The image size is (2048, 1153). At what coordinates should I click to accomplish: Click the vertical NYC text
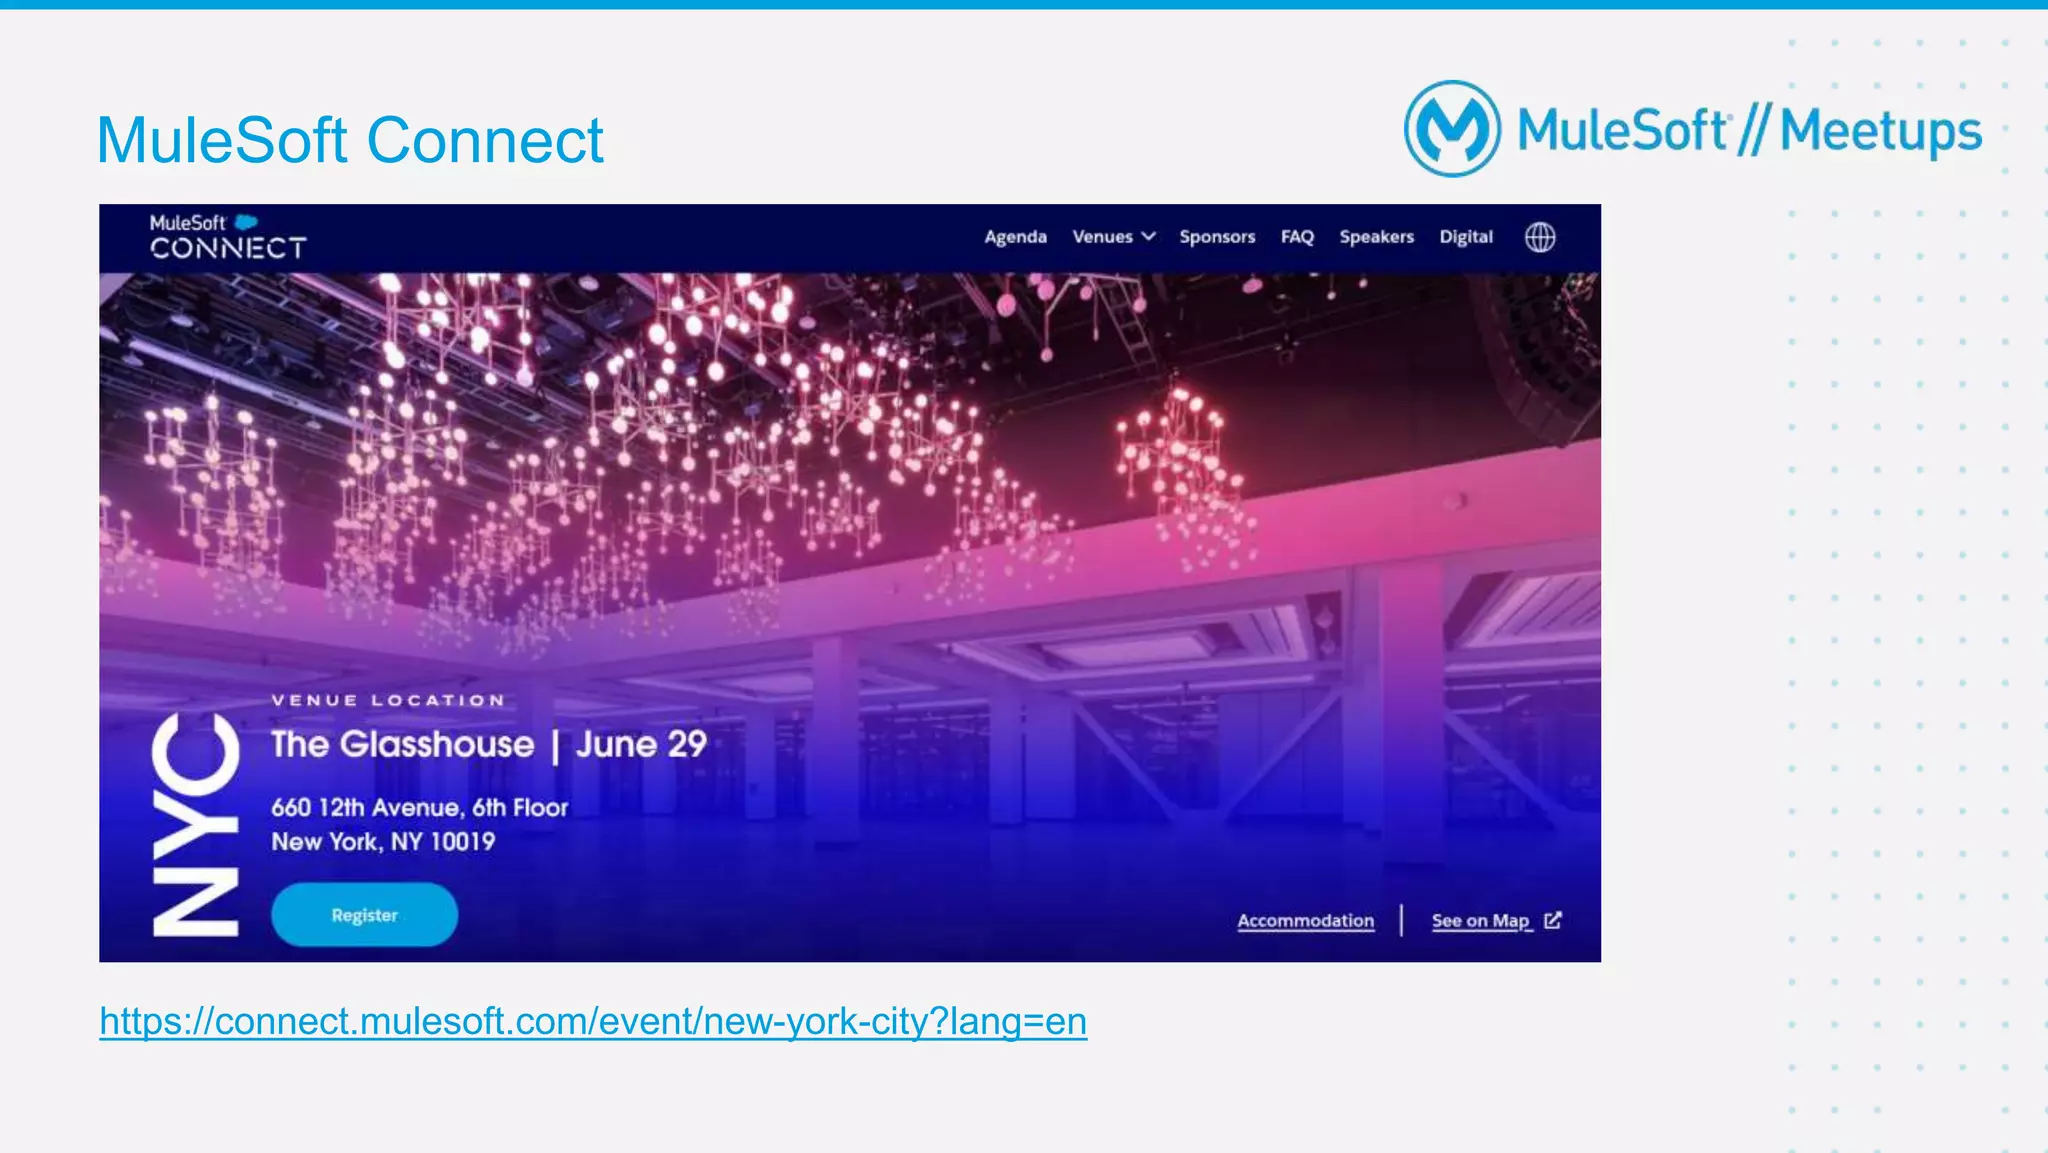click(195, 825)
